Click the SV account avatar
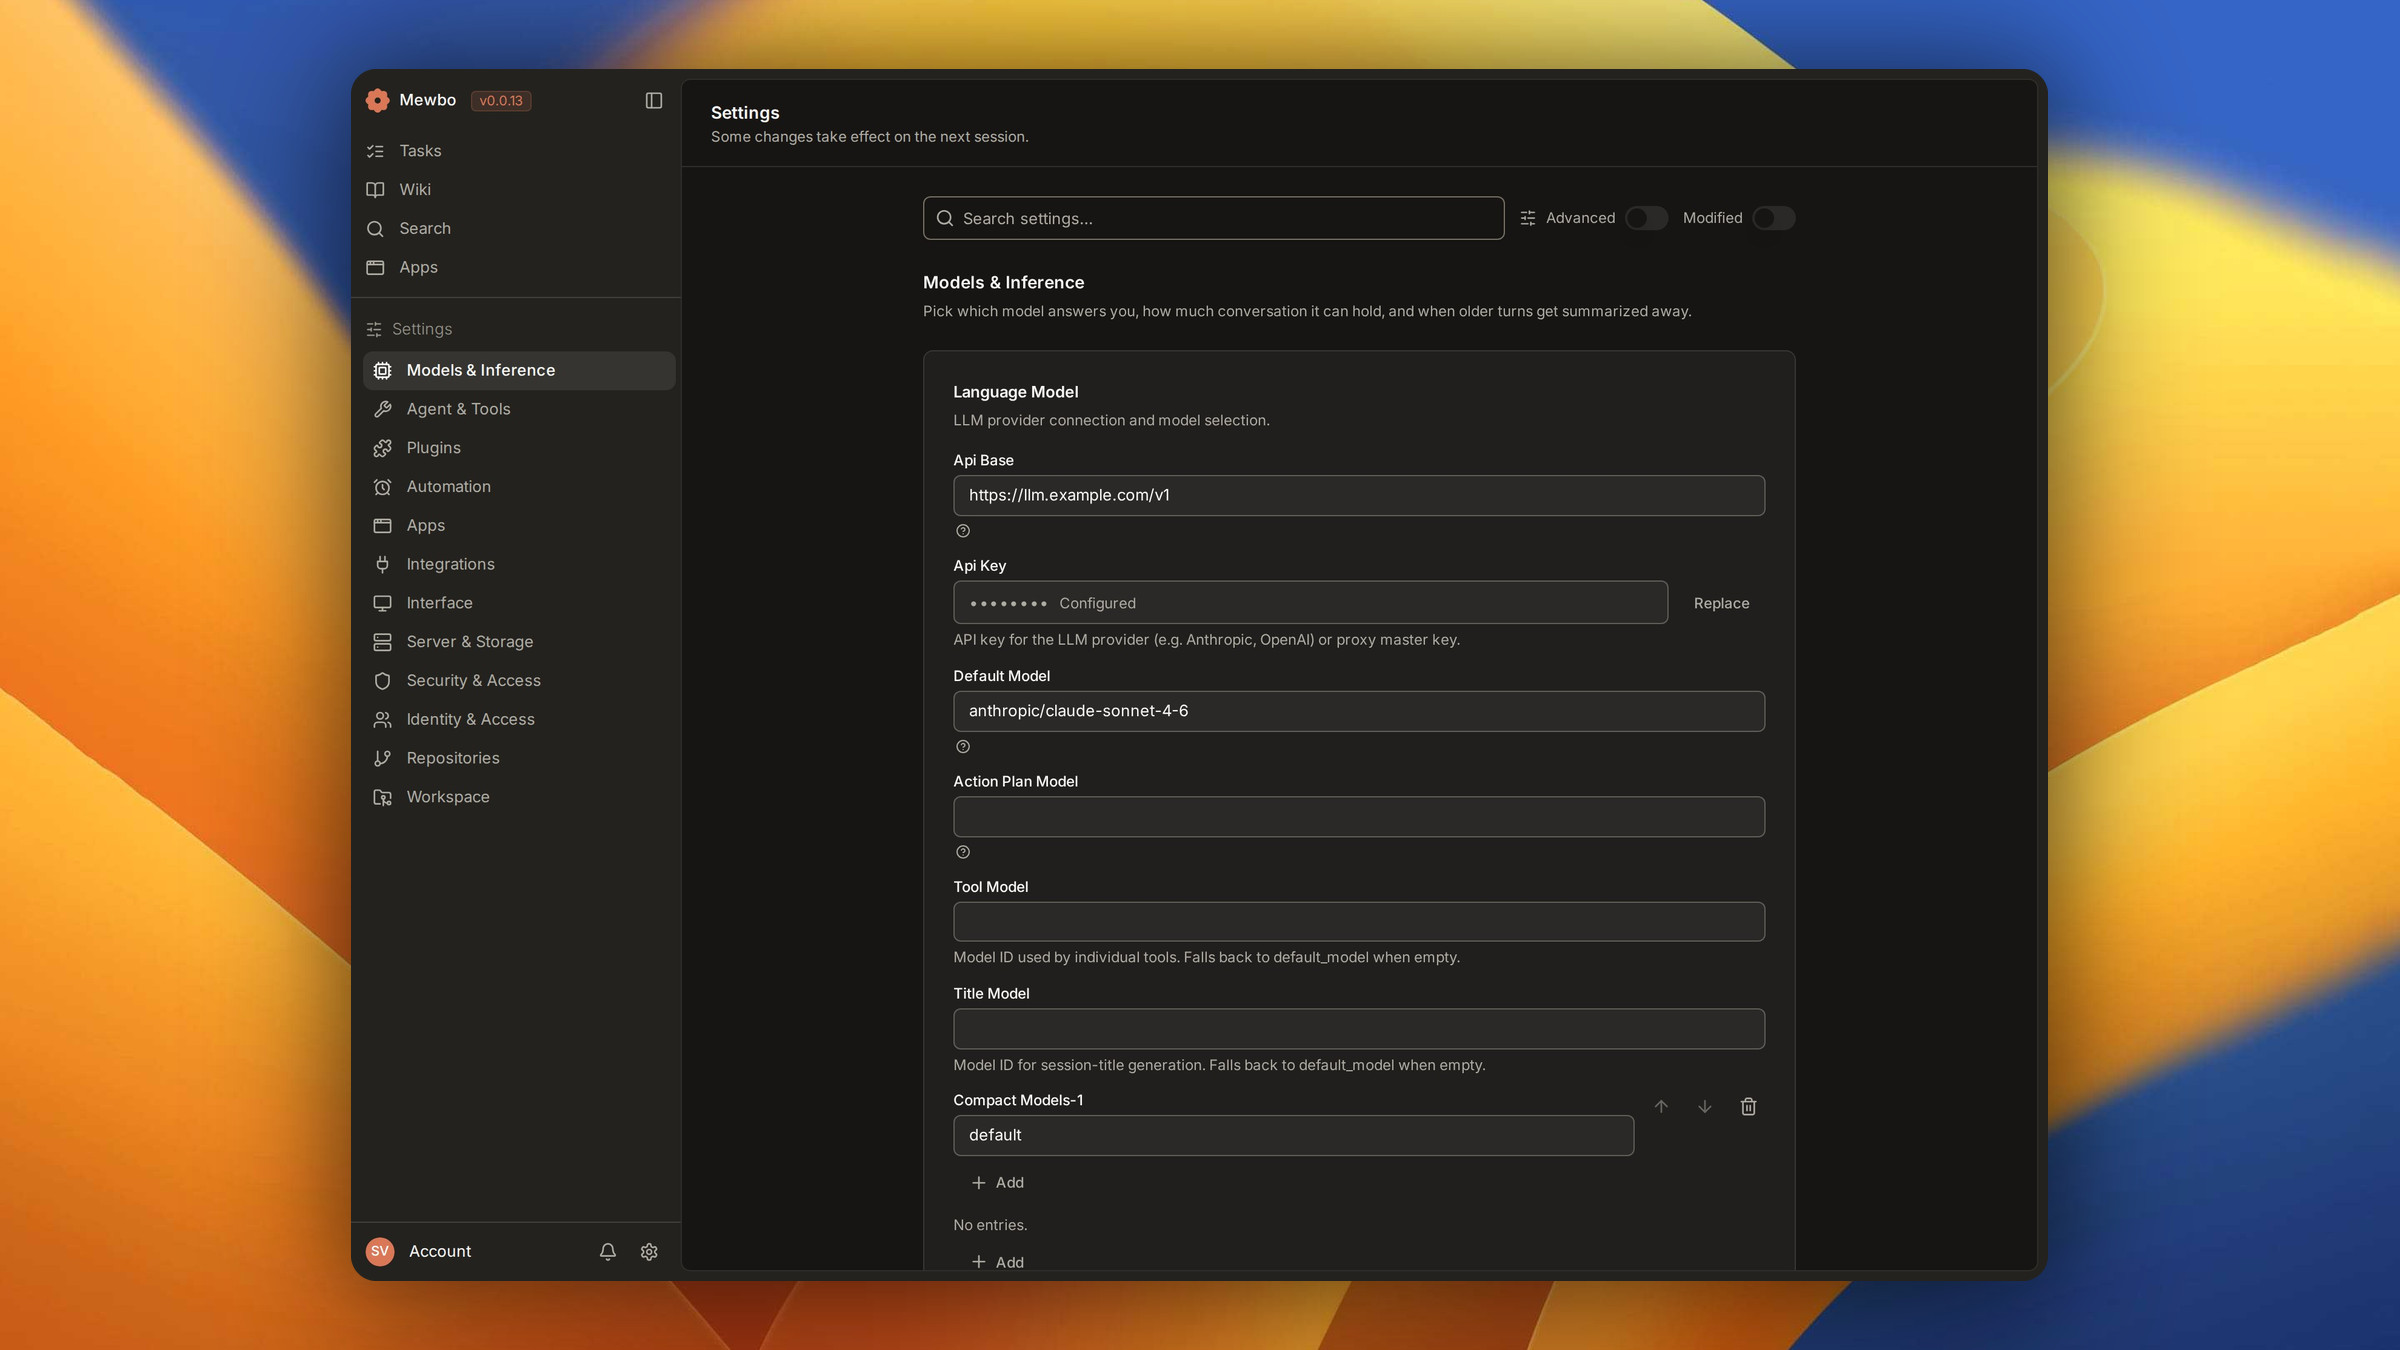Viewport: 2400px width, 1350px height. click(x=380, y=1252)
